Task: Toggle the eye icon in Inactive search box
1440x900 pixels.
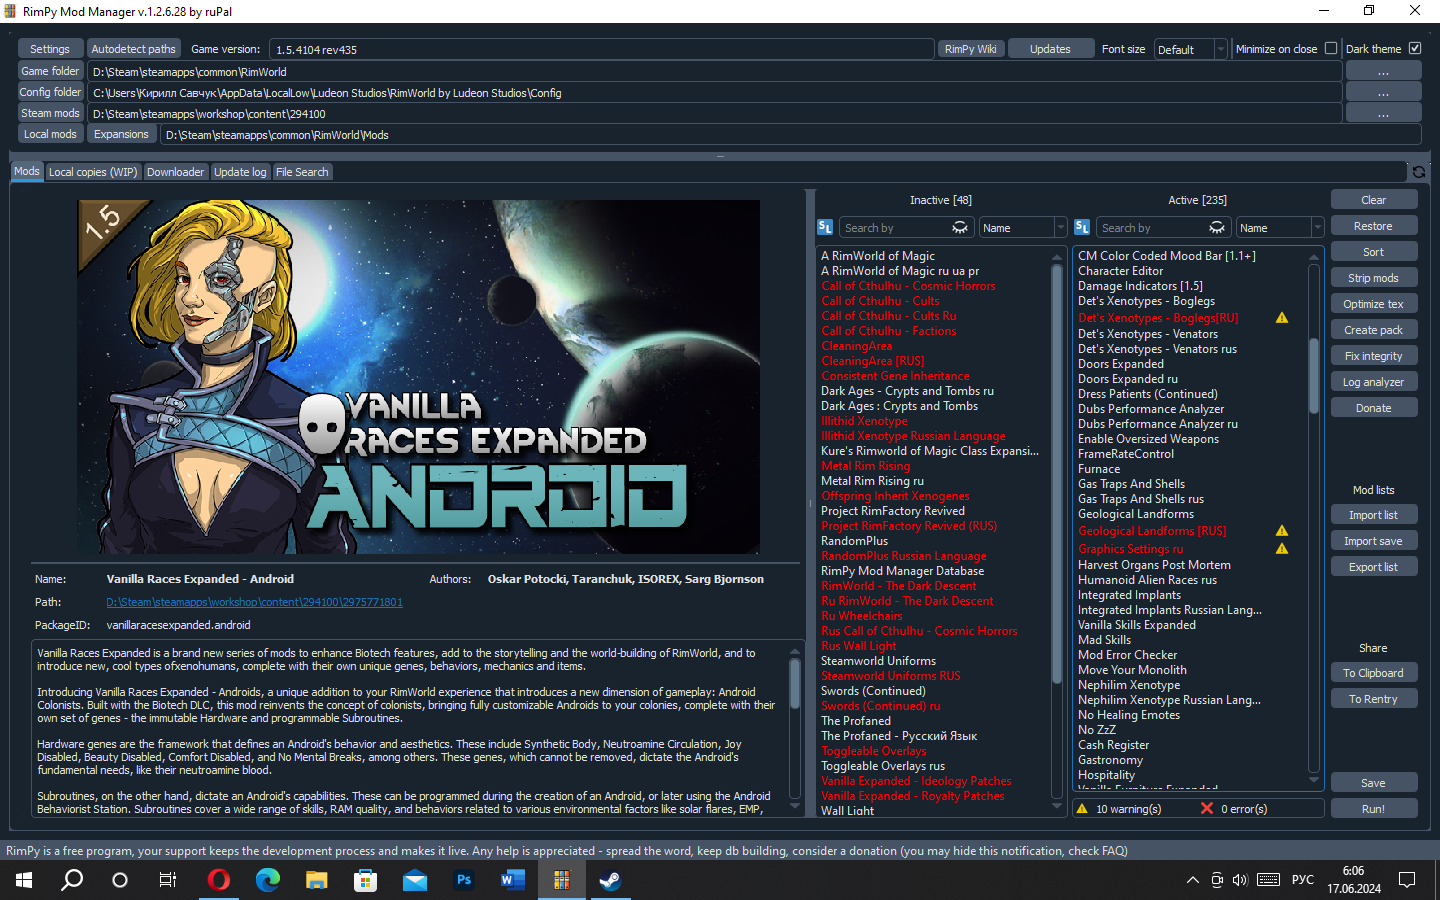Action: [x=959, y=228]
